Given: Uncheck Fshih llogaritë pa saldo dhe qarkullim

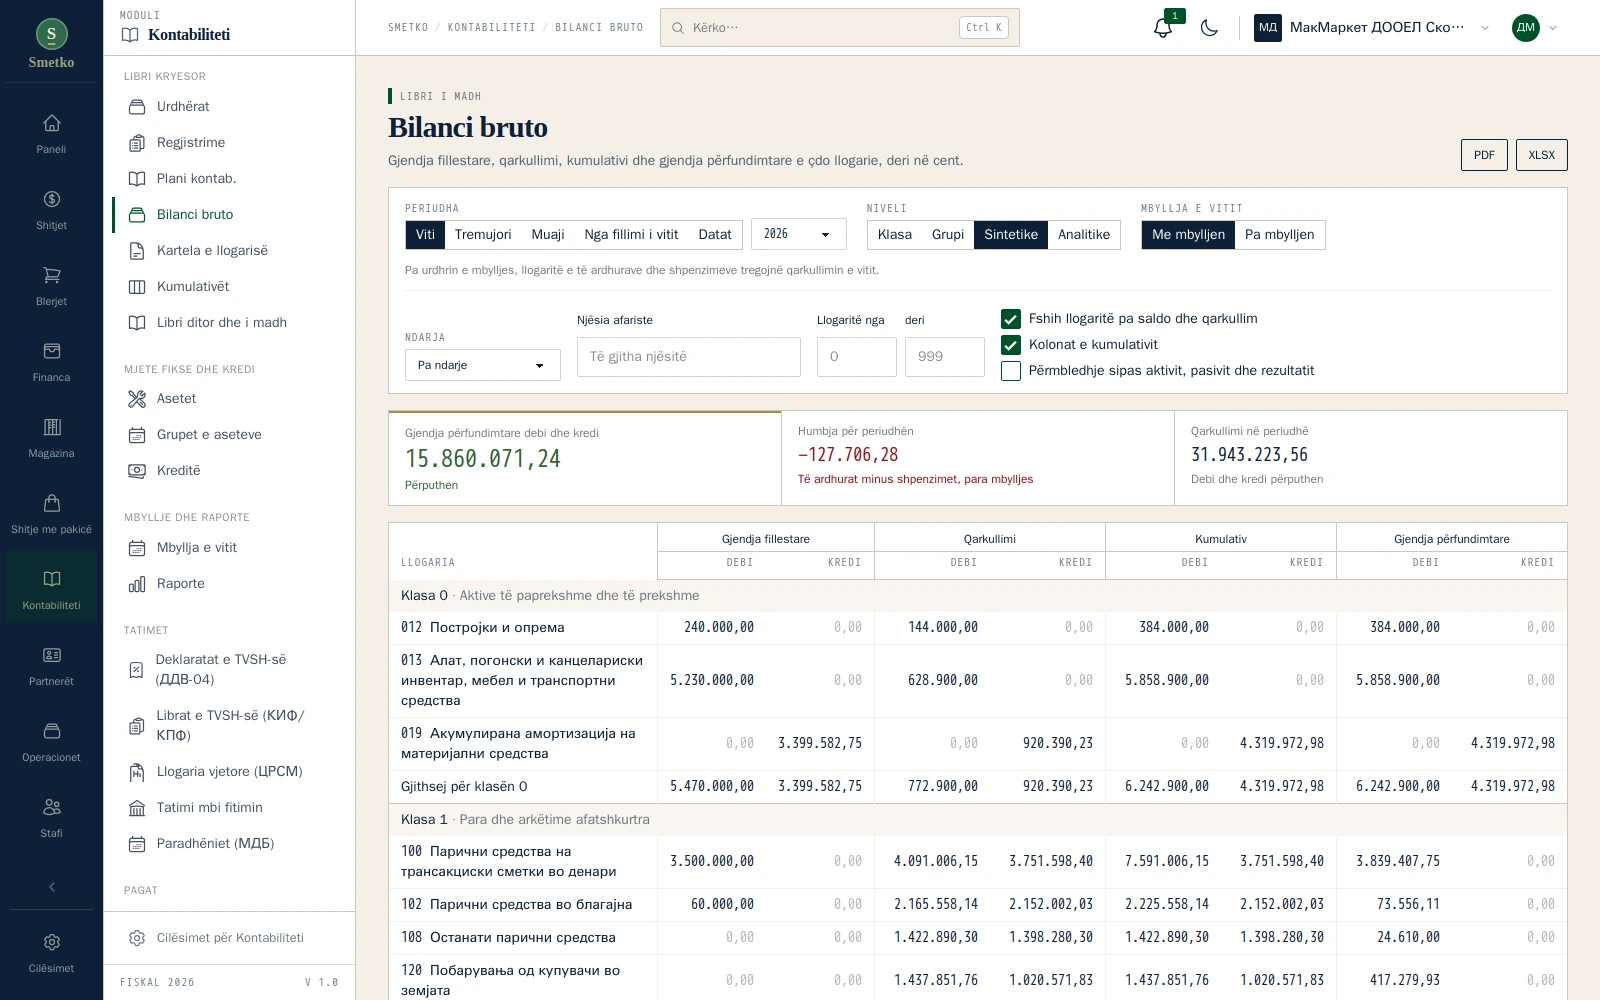Looking at the screenshot, I should click(1011, 319).
